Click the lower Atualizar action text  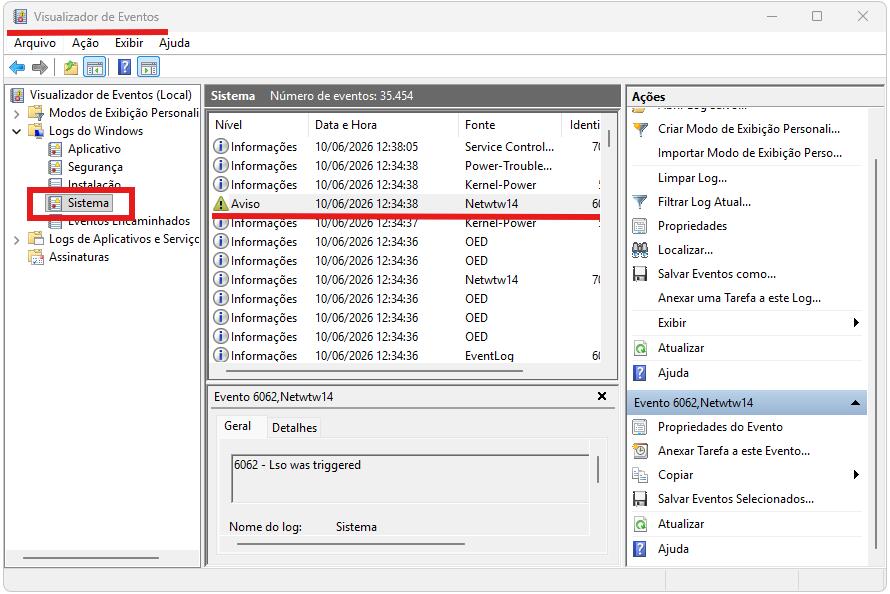point(681,524)
